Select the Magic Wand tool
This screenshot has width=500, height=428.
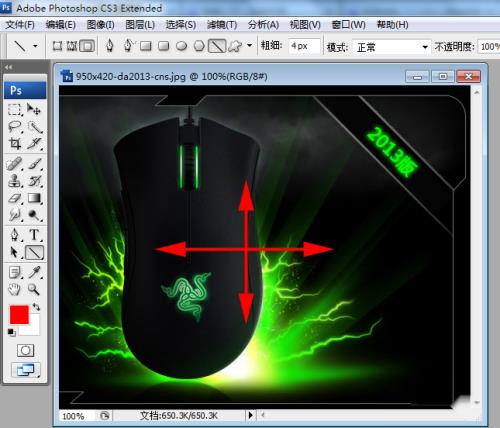pyautogui.click(x=34, y=127)
